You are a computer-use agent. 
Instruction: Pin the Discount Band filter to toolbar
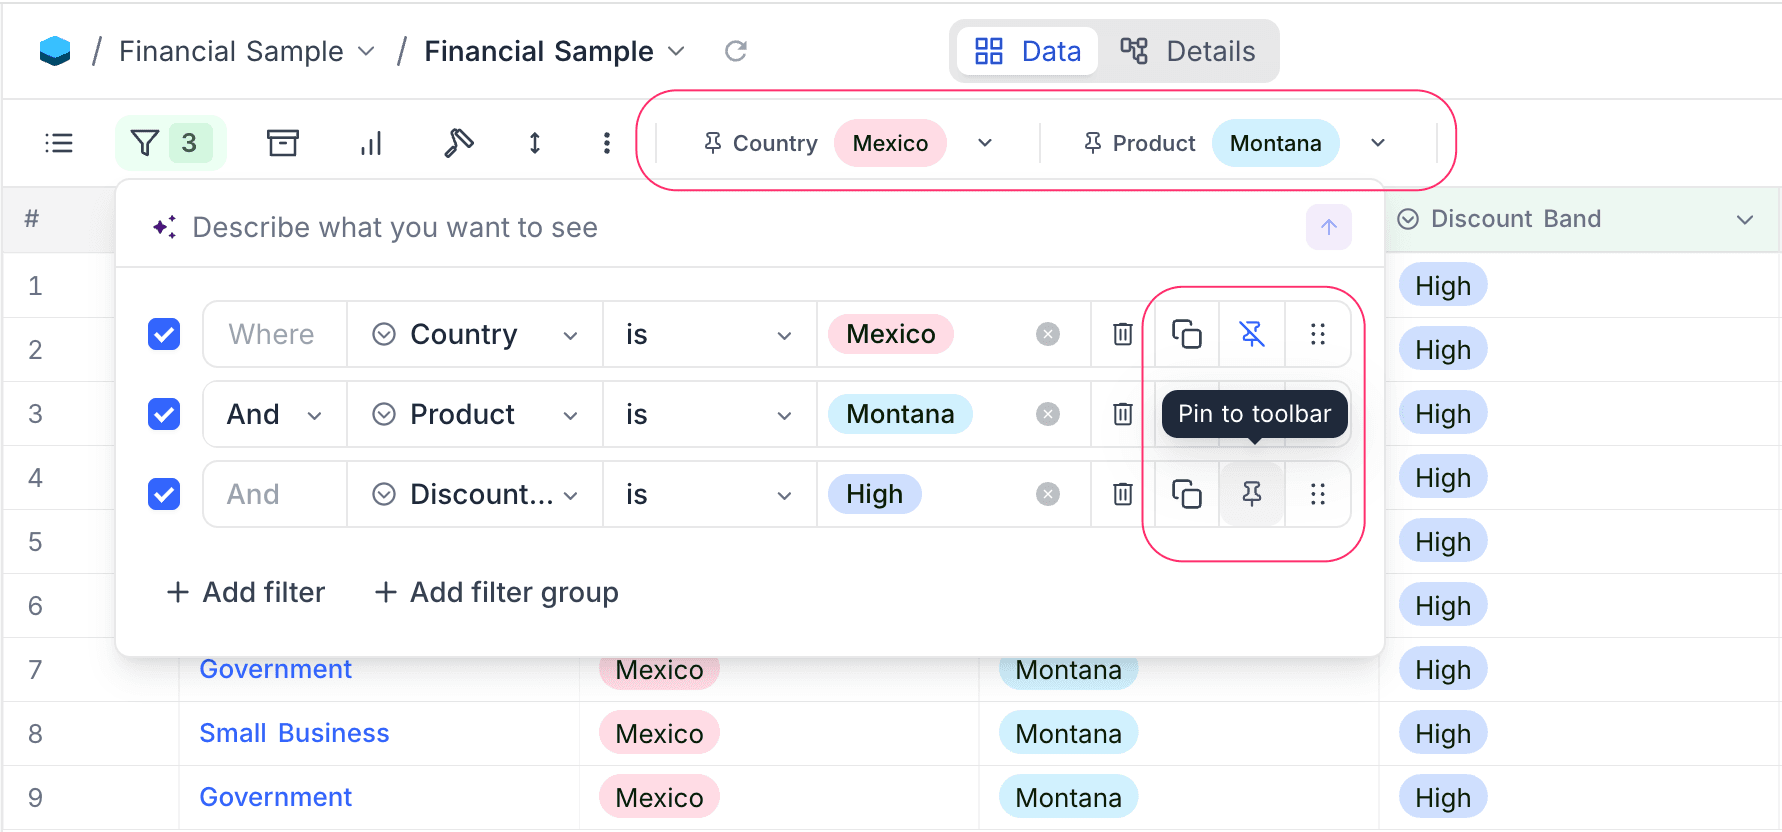tap(1251, 494)
